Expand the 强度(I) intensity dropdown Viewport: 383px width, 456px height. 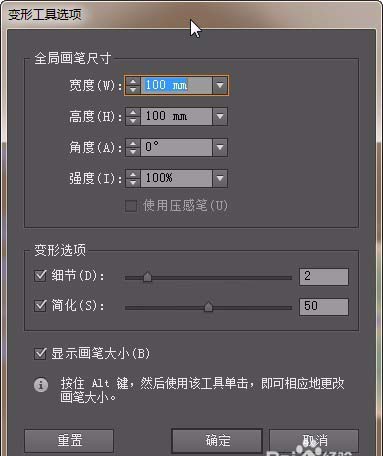(x=220, y=179)
